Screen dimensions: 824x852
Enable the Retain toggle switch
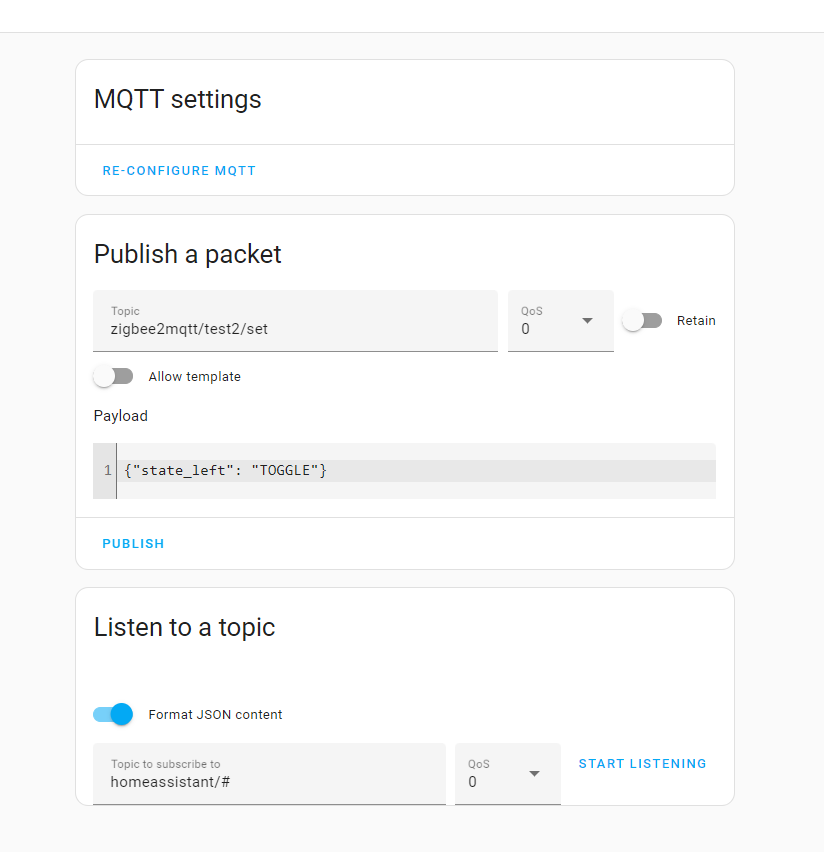(x=642, y=321)
